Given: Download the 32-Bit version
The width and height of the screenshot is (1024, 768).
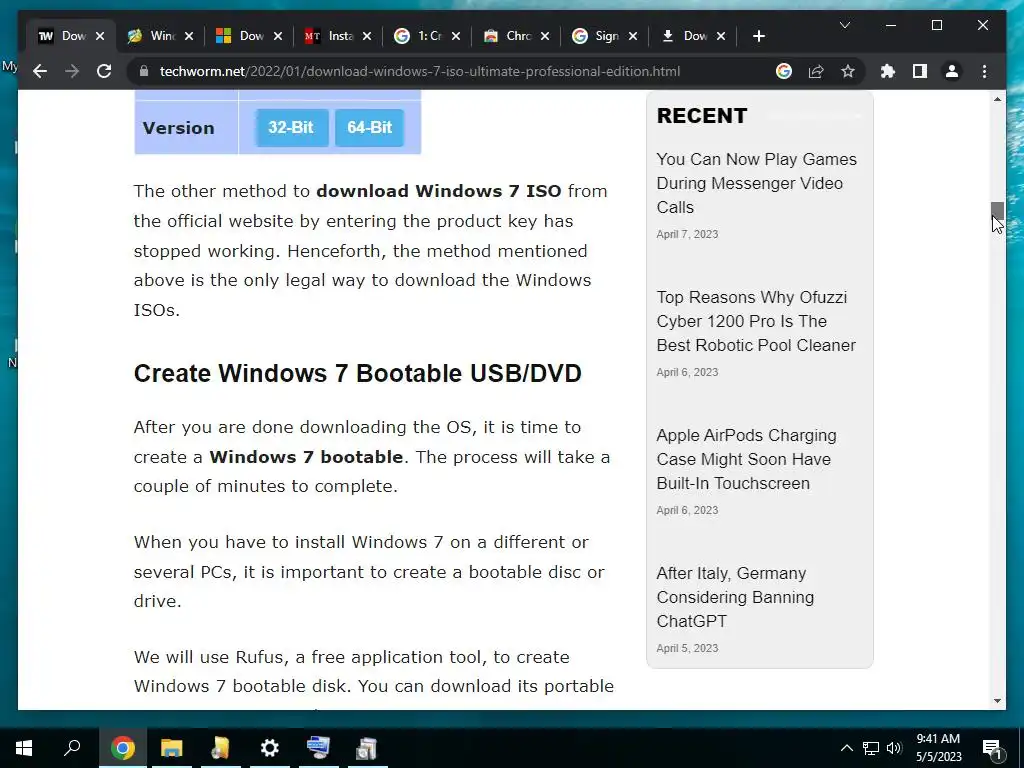Looking at the screenshot, I should point(291,127).
